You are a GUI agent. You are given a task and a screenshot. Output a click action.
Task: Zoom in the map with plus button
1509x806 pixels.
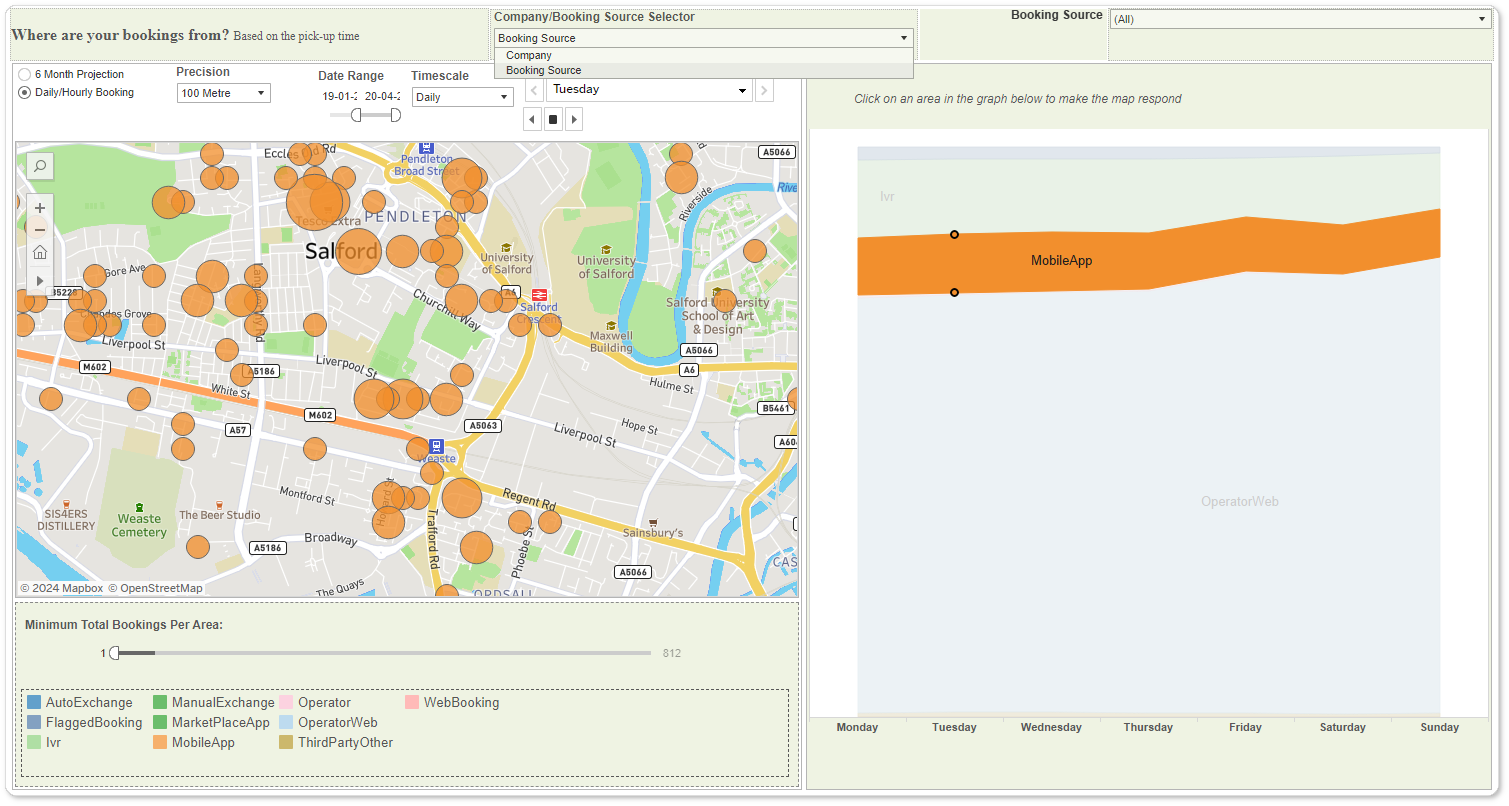(x=40, y=208)
